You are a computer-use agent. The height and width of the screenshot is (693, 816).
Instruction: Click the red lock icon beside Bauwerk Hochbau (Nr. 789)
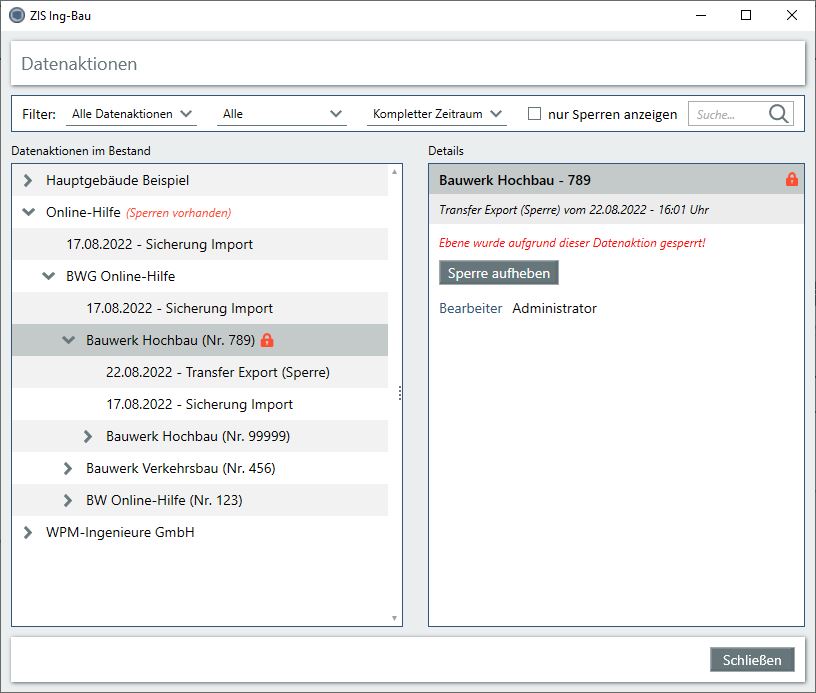tap(267, 340)
